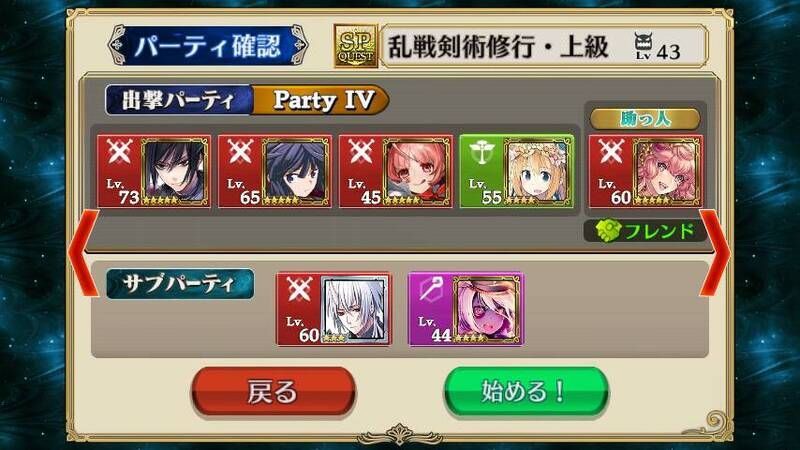Image resolution: width=800 pixels, height=450 pixels.
Task: Select the Lv.60 pink-haired helper character card
Action: 645,171
